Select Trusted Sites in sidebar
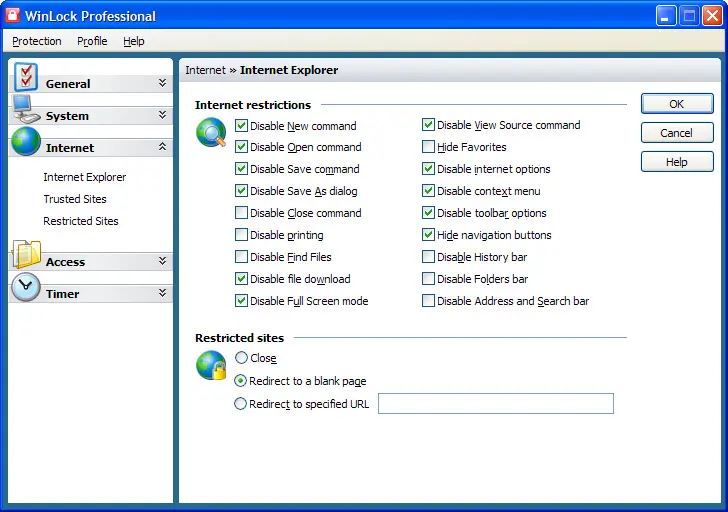 tap(75, 199)
